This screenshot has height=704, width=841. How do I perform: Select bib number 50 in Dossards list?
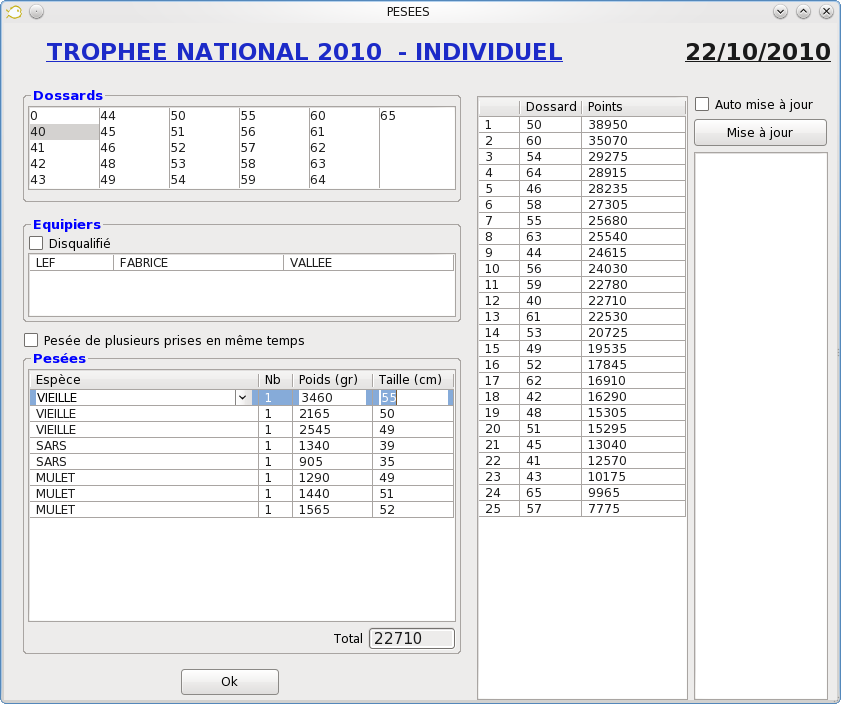click(x=178, y=116)
